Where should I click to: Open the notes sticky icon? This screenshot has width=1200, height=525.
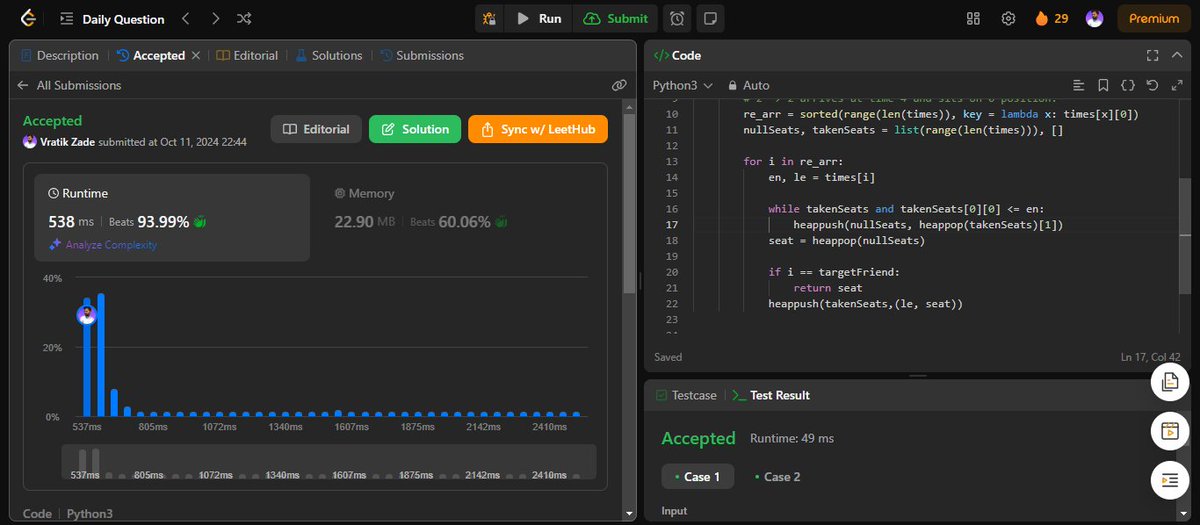coord(710,18)
